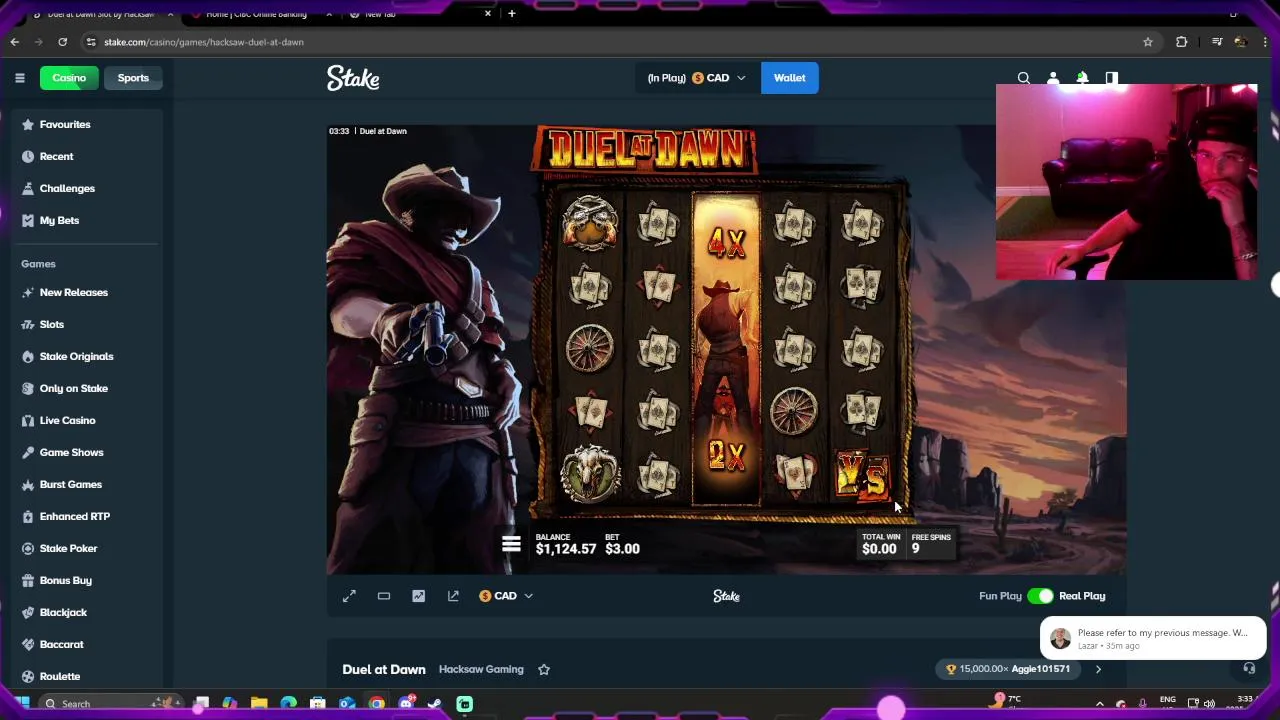This screenshot has height=720, width=1280.
Task: Open Chrome from the Windows taskbar
Action: click(376, 704)
